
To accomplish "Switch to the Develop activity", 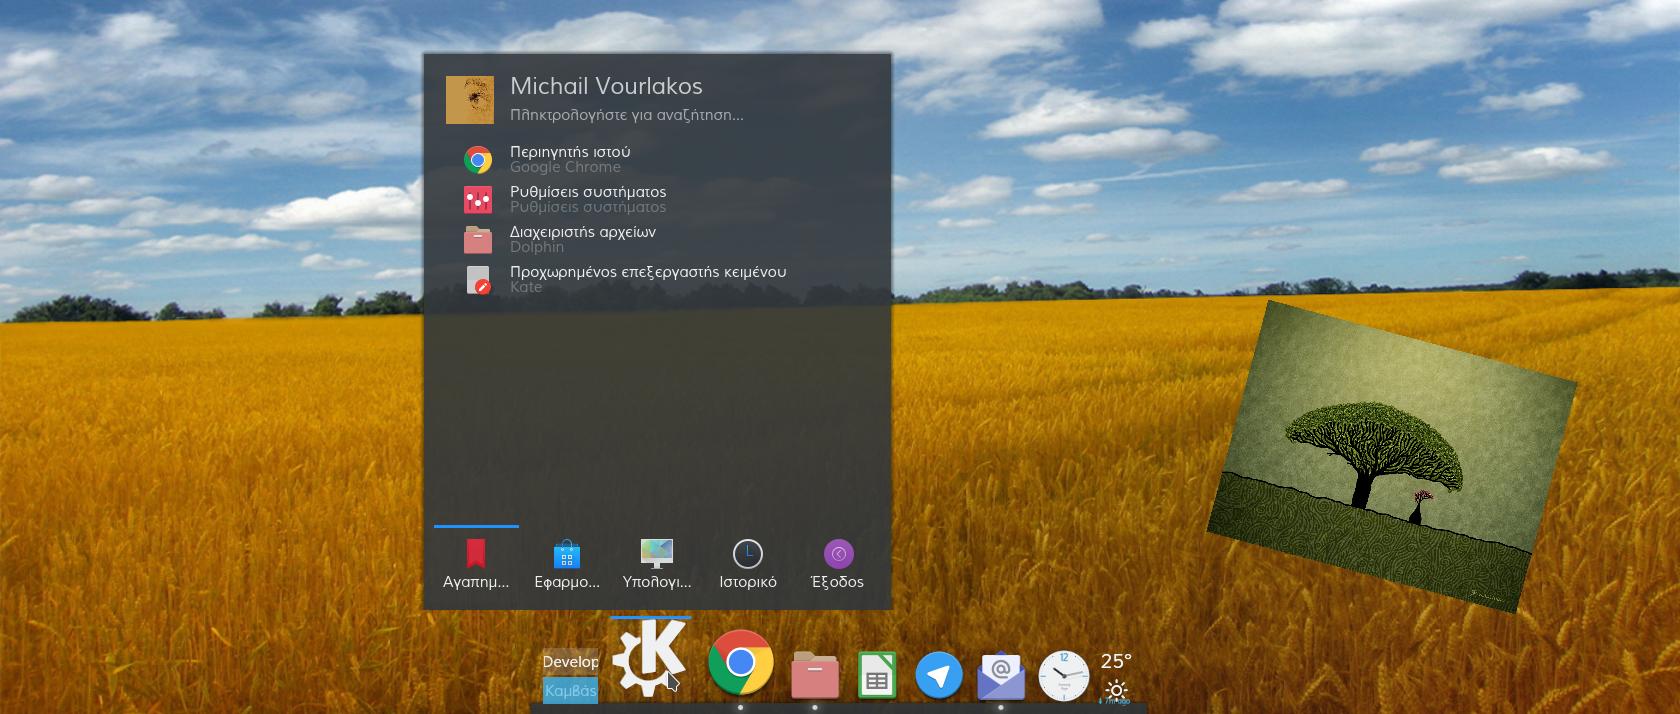I will click(570, 662).
